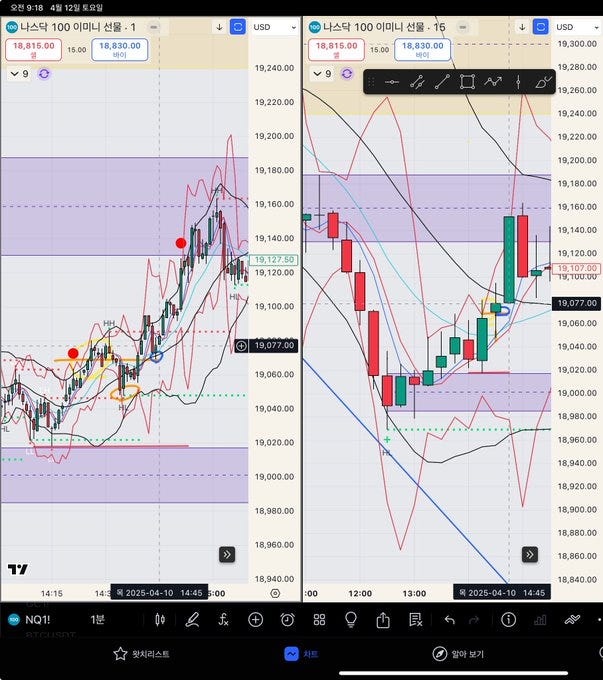The image size is (603, 680).
Task: Select the vertical line drawing tool
Action: click(x=518, y=82)
